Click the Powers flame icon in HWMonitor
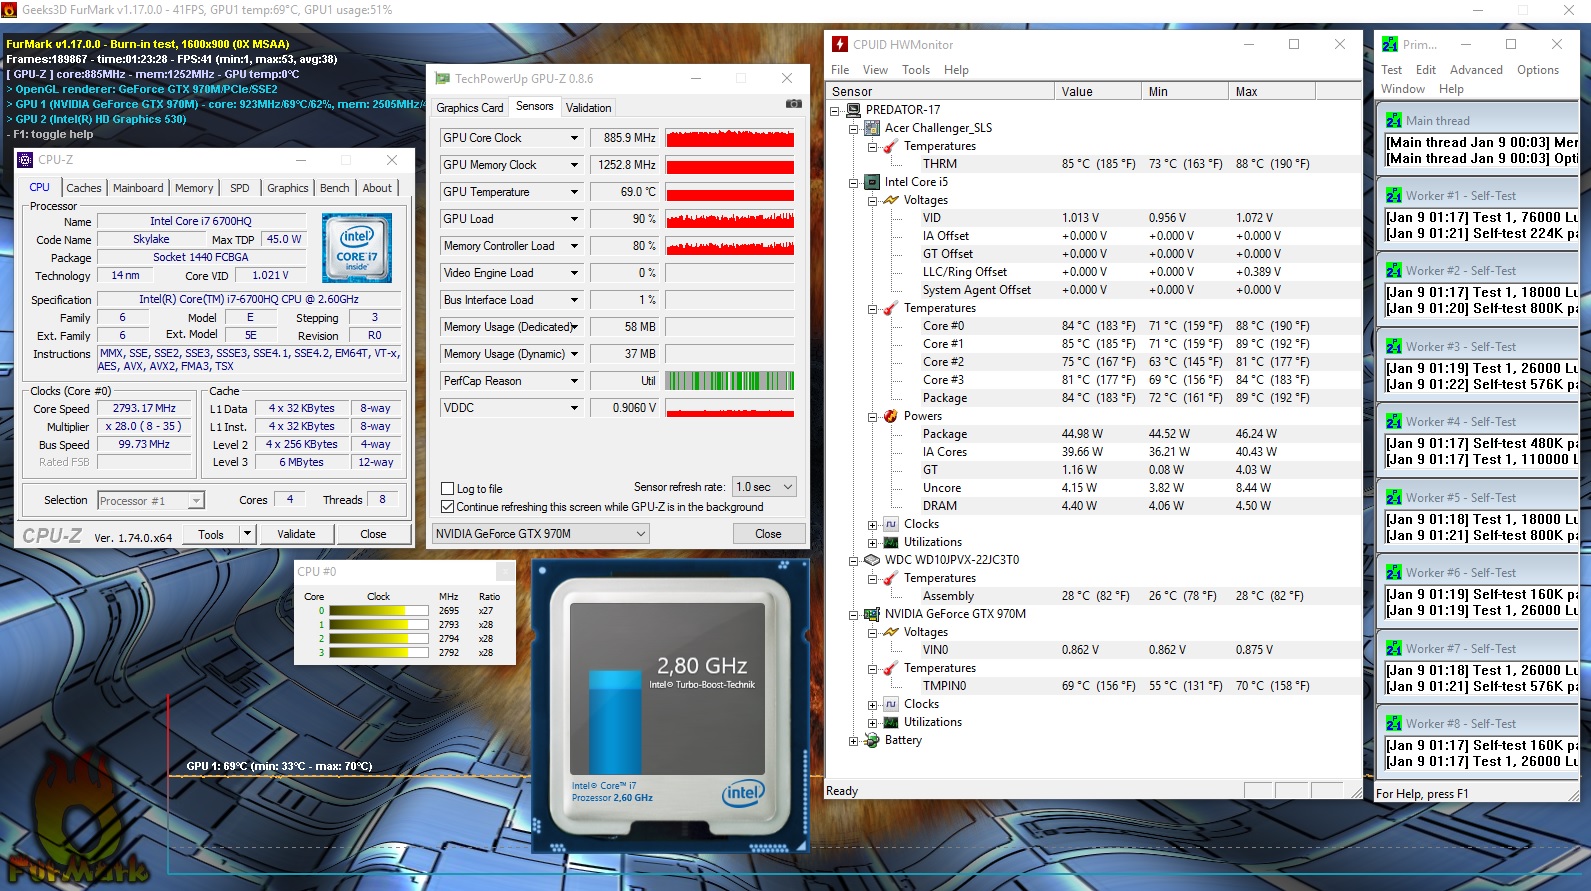The height and width of the screenshot is (891, 1591). coord(891,416)
